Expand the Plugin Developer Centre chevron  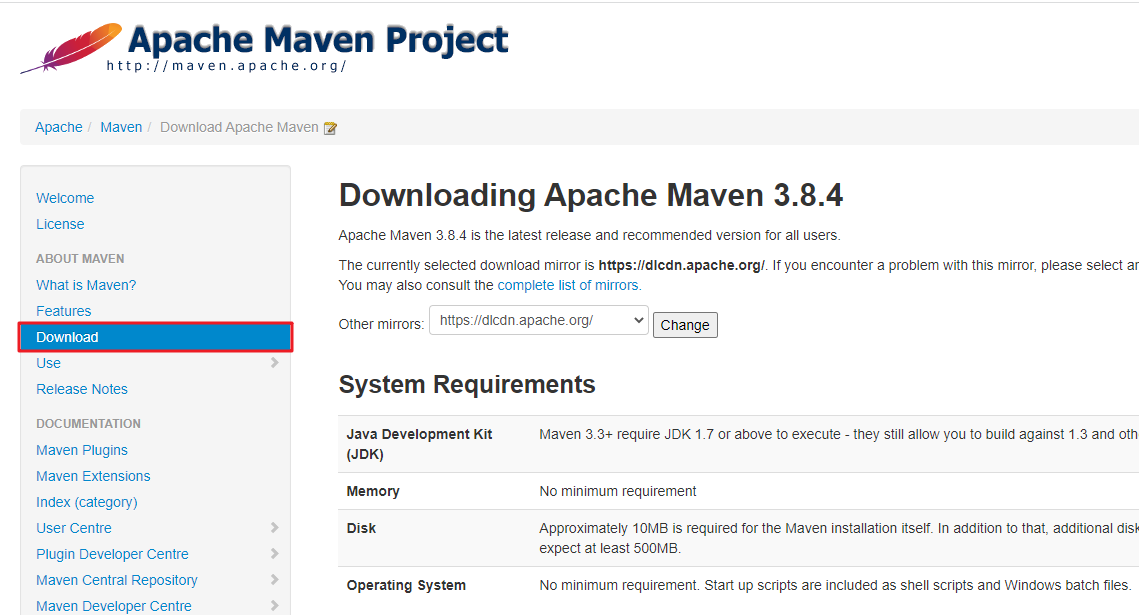point(275,553)
